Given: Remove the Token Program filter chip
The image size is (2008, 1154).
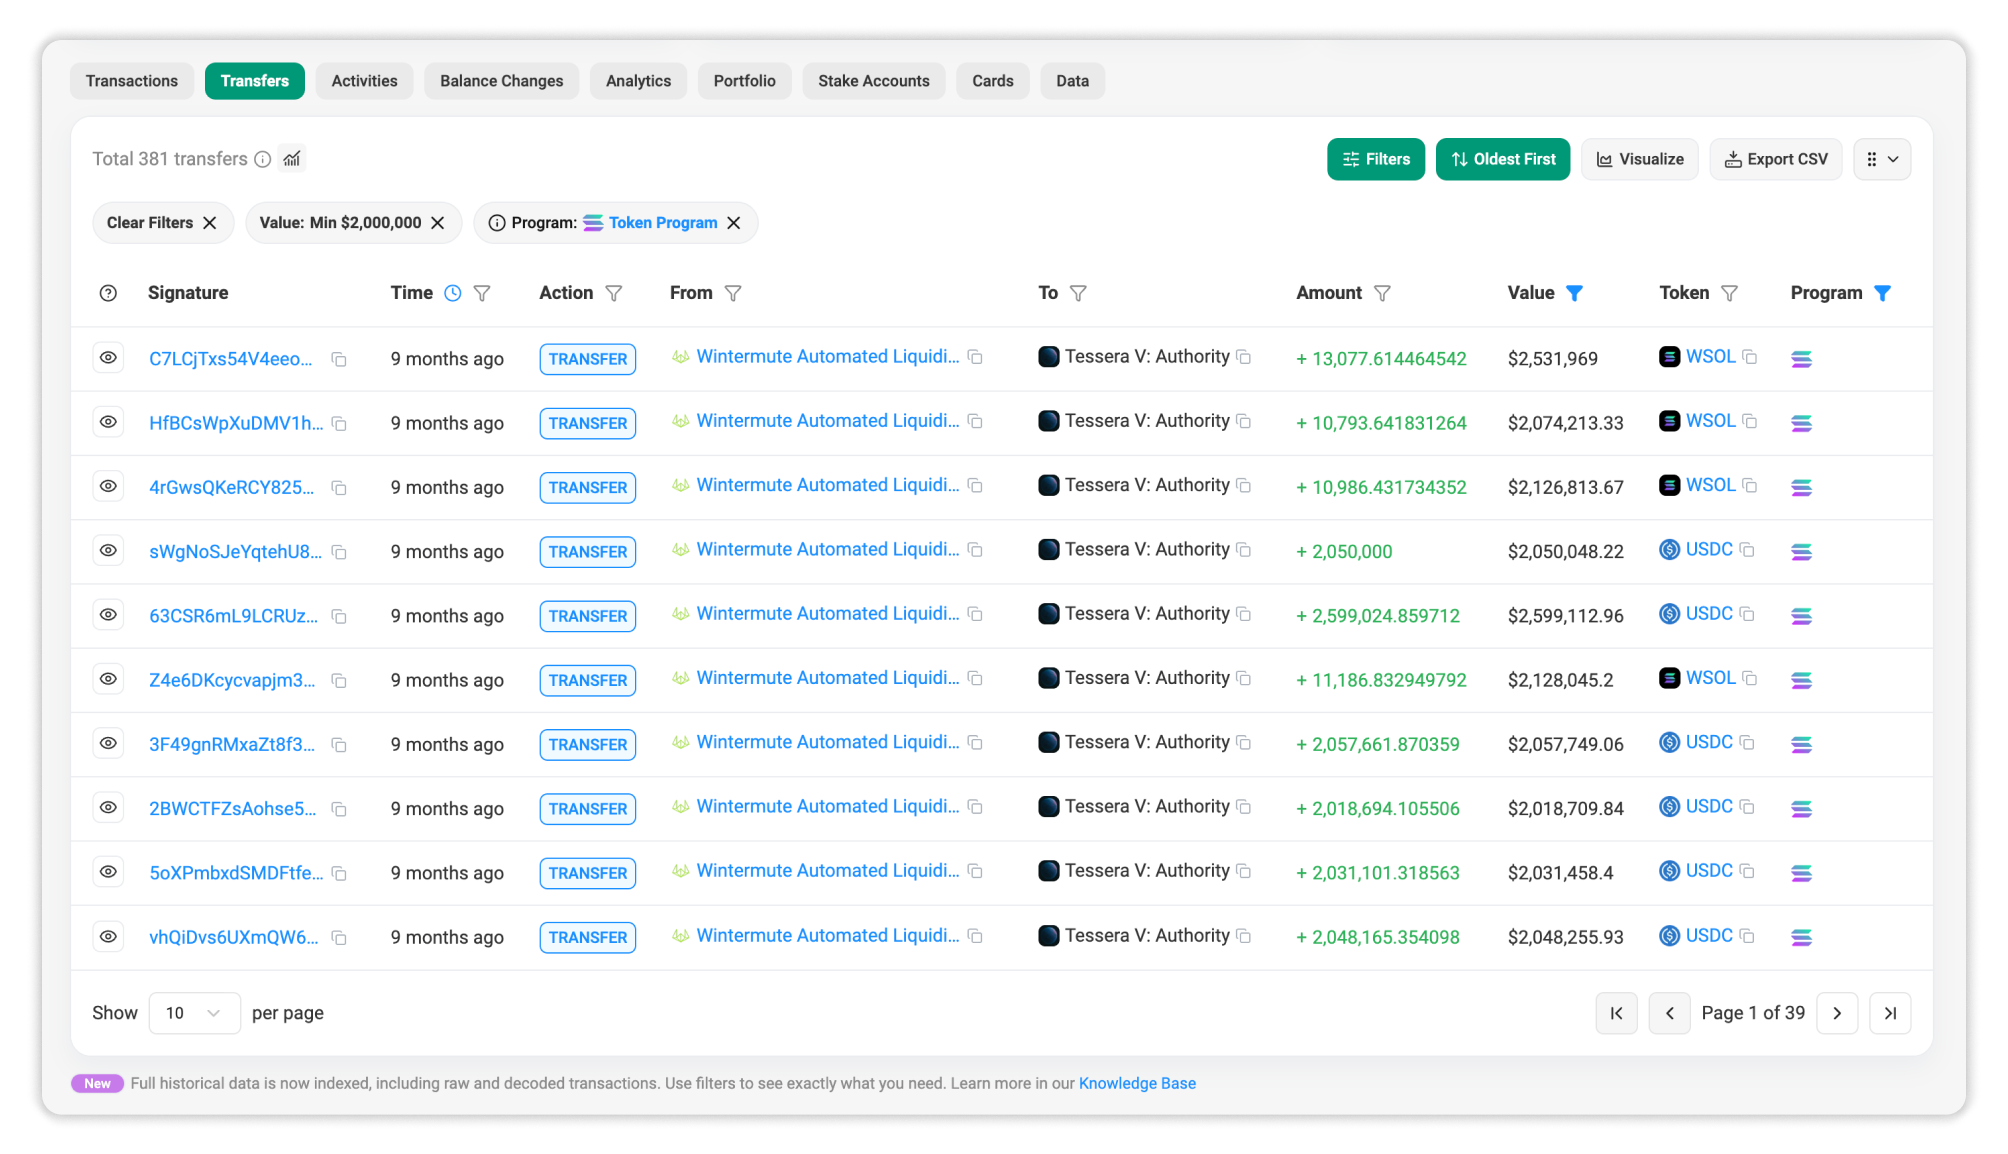Looking at the screenshot, I should [x=734, y=223].
